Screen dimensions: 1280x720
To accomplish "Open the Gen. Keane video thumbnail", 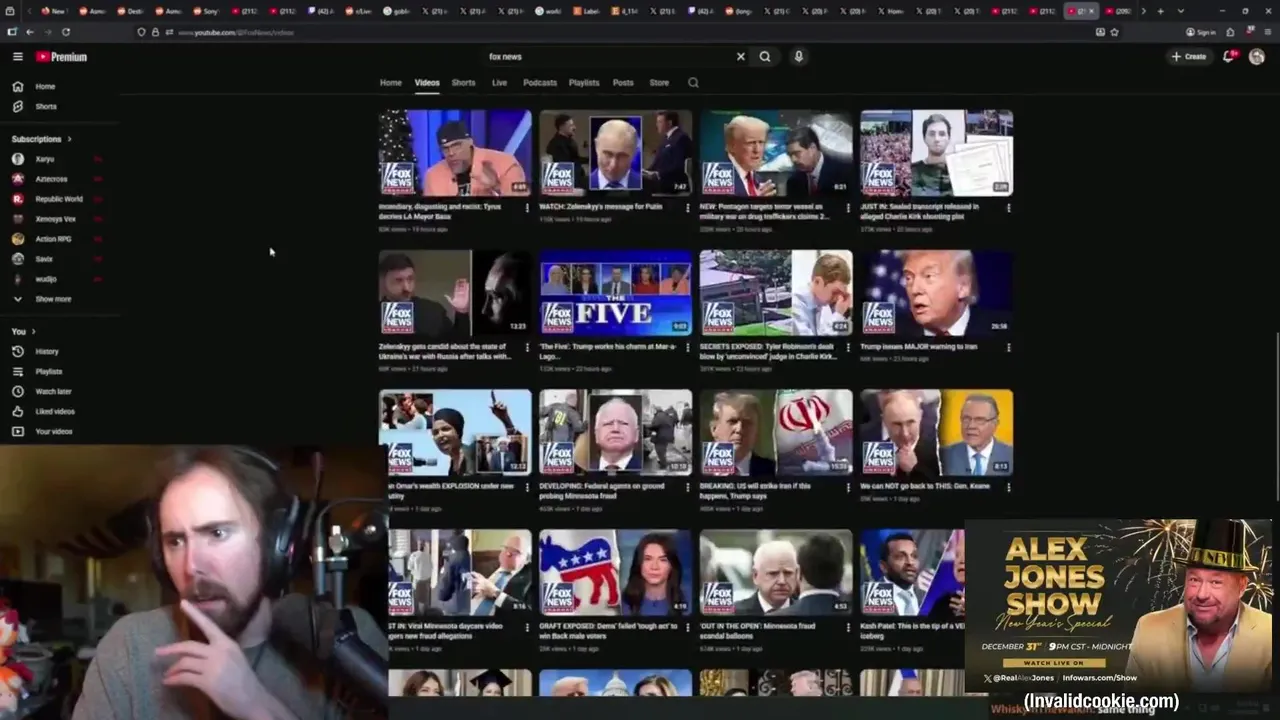I will pos(936,432).
